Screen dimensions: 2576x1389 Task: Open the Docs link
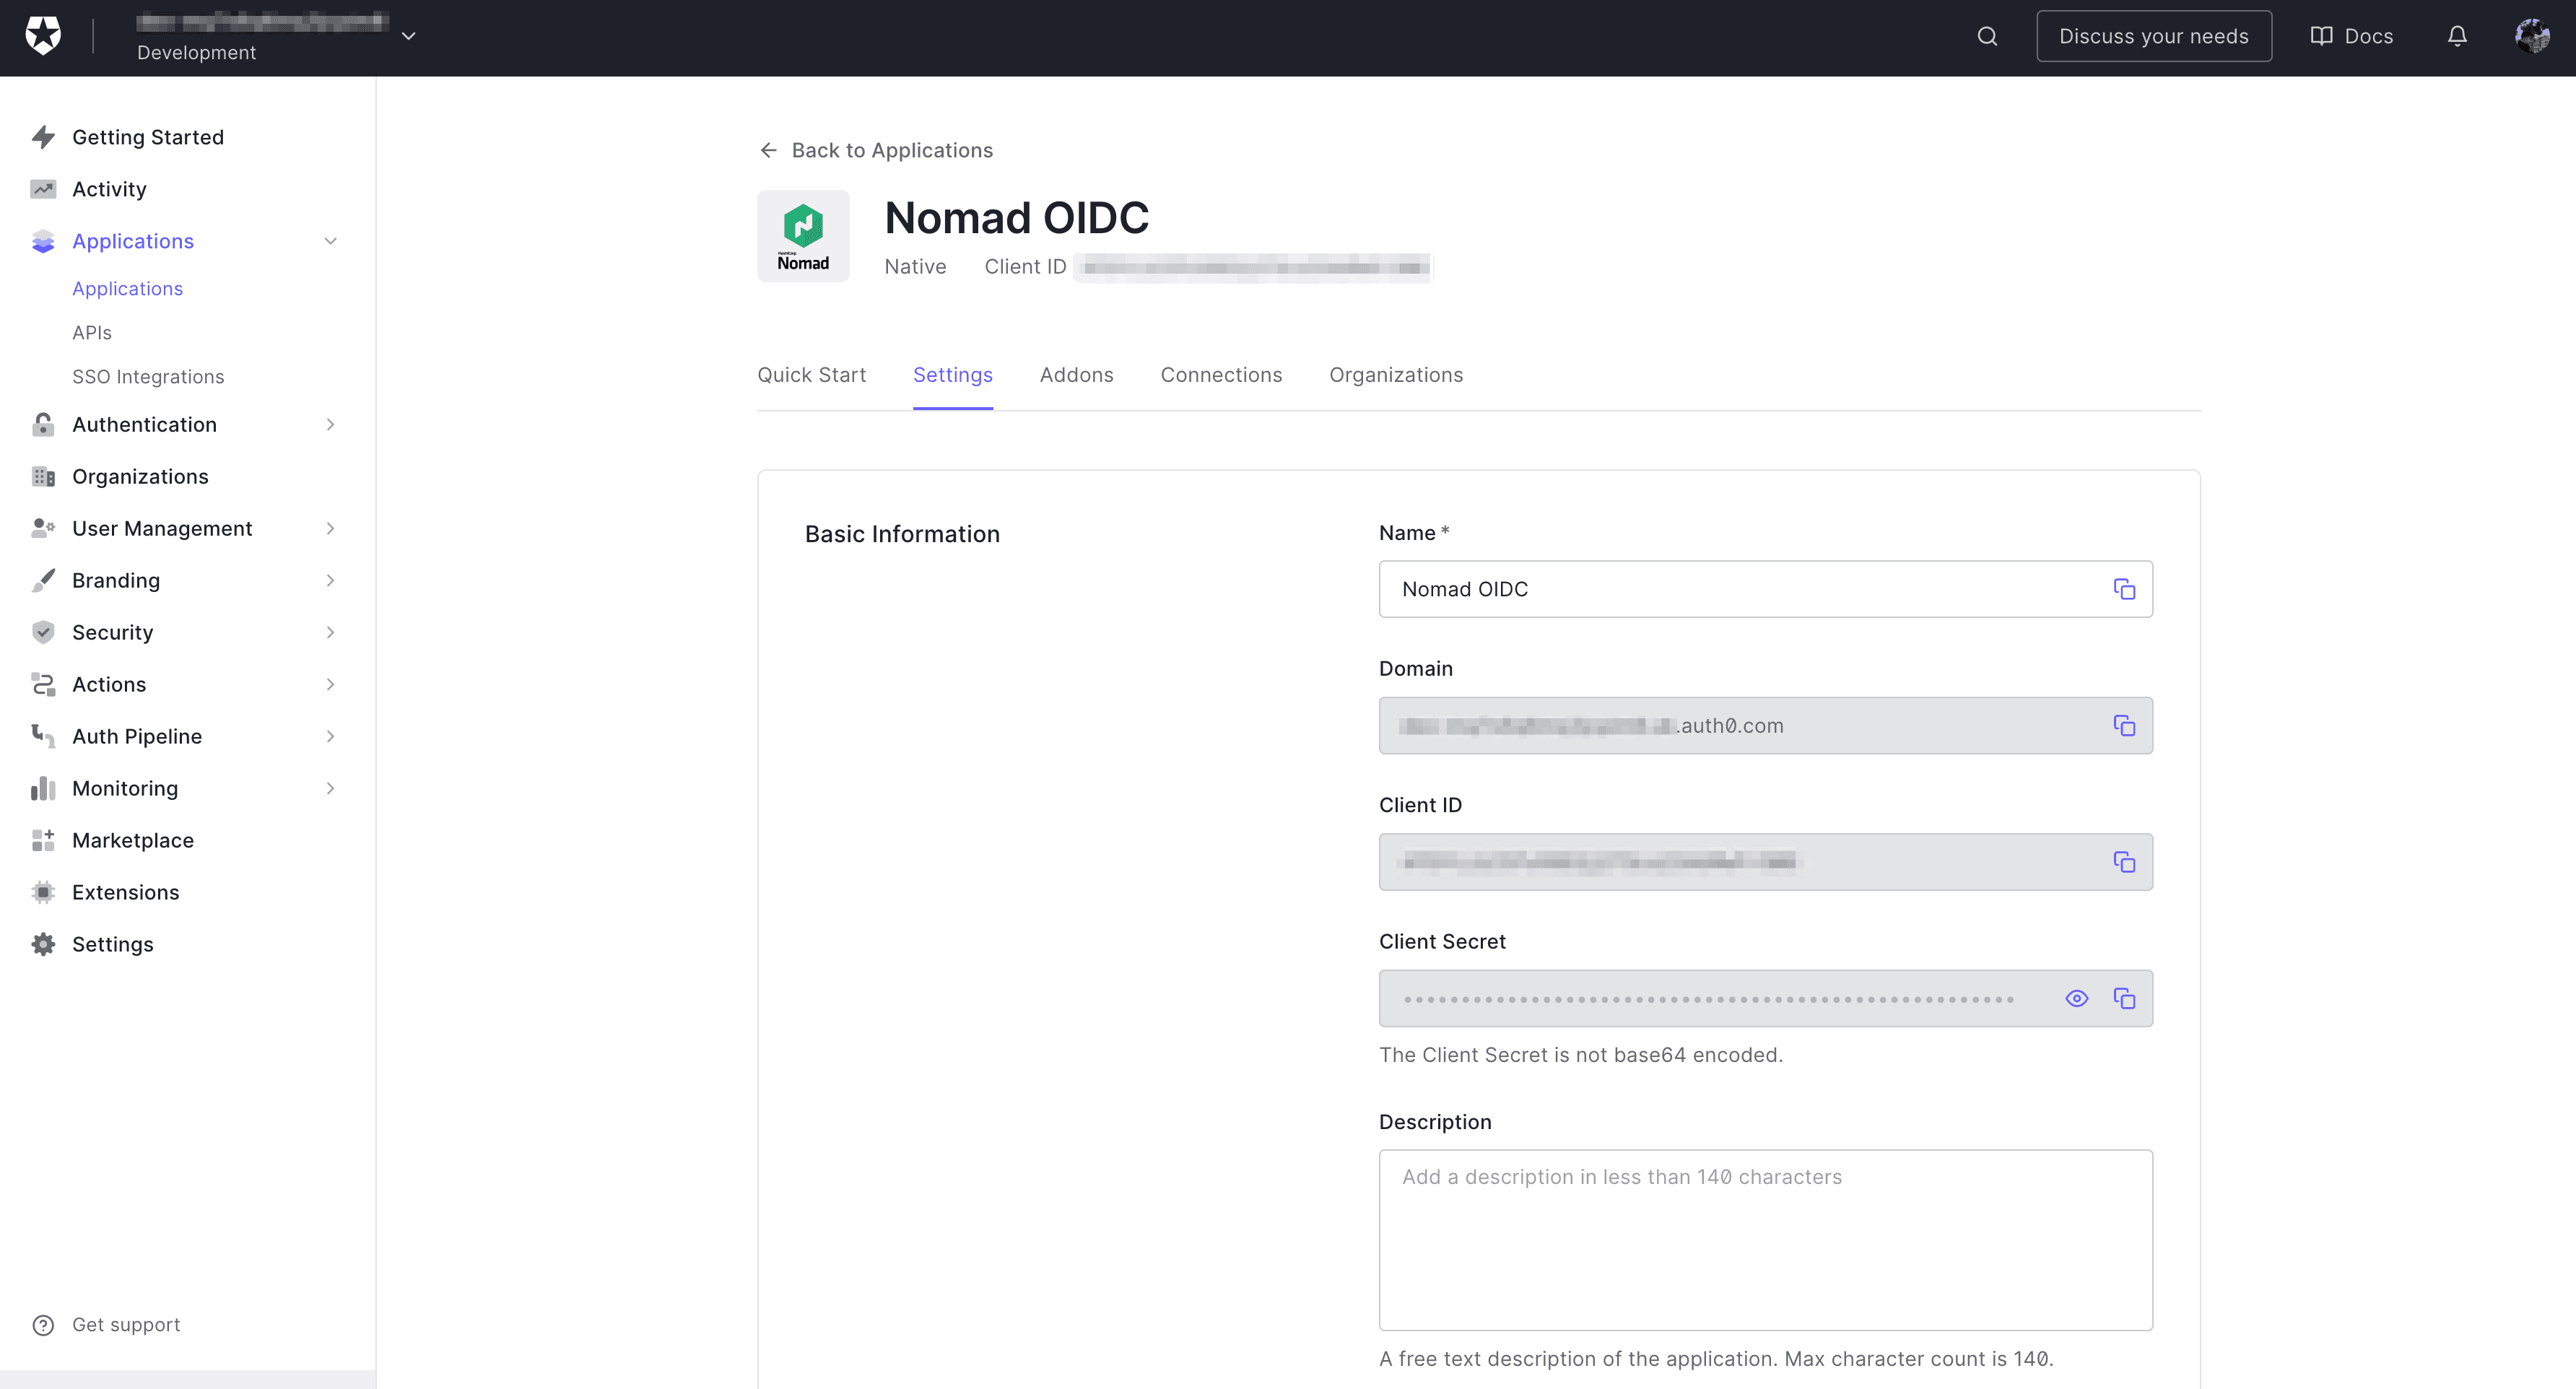pyautogui.click(x=2351, y=37)
